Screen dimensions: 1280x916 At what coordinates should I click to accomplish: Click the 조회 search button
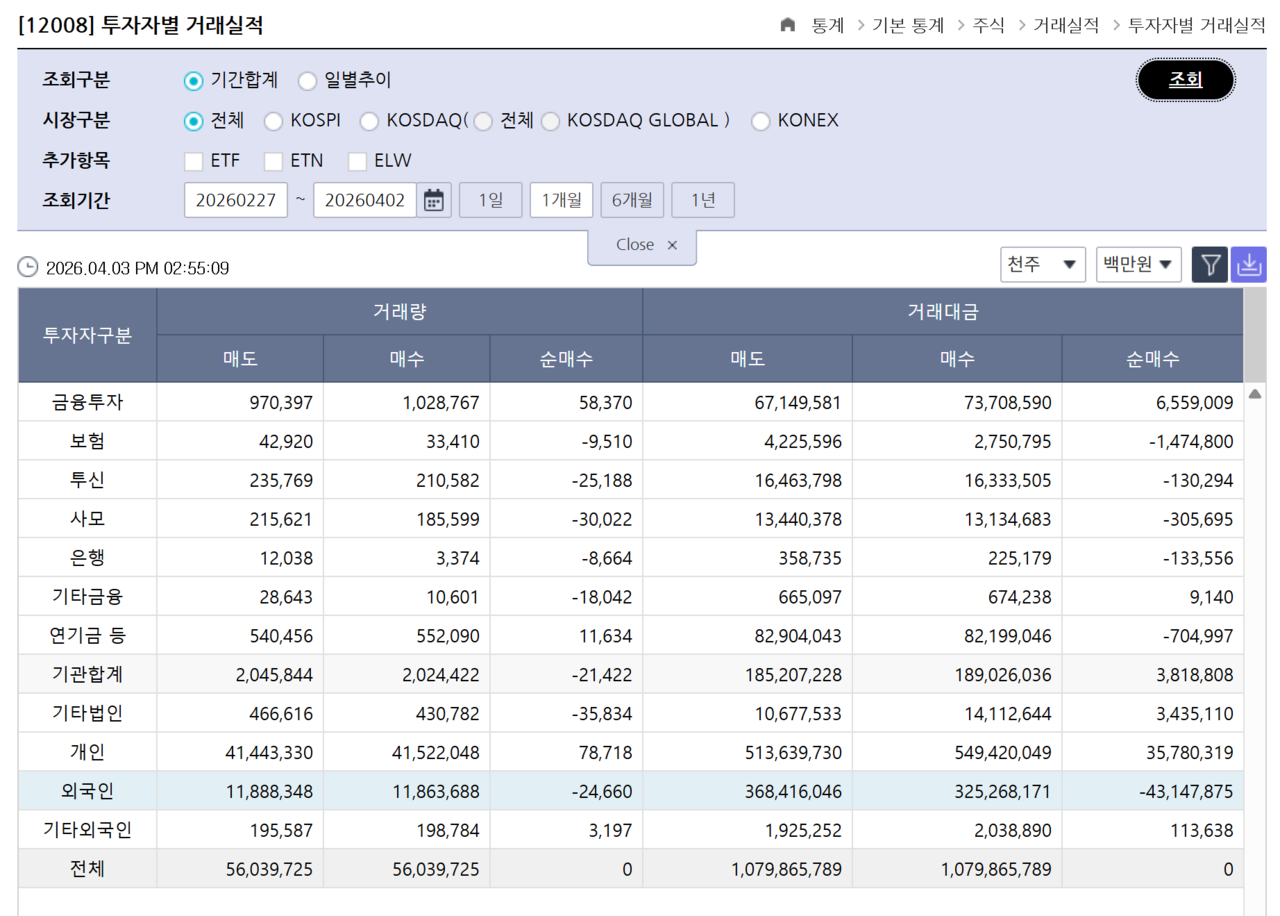click(x=1186, y=80)
